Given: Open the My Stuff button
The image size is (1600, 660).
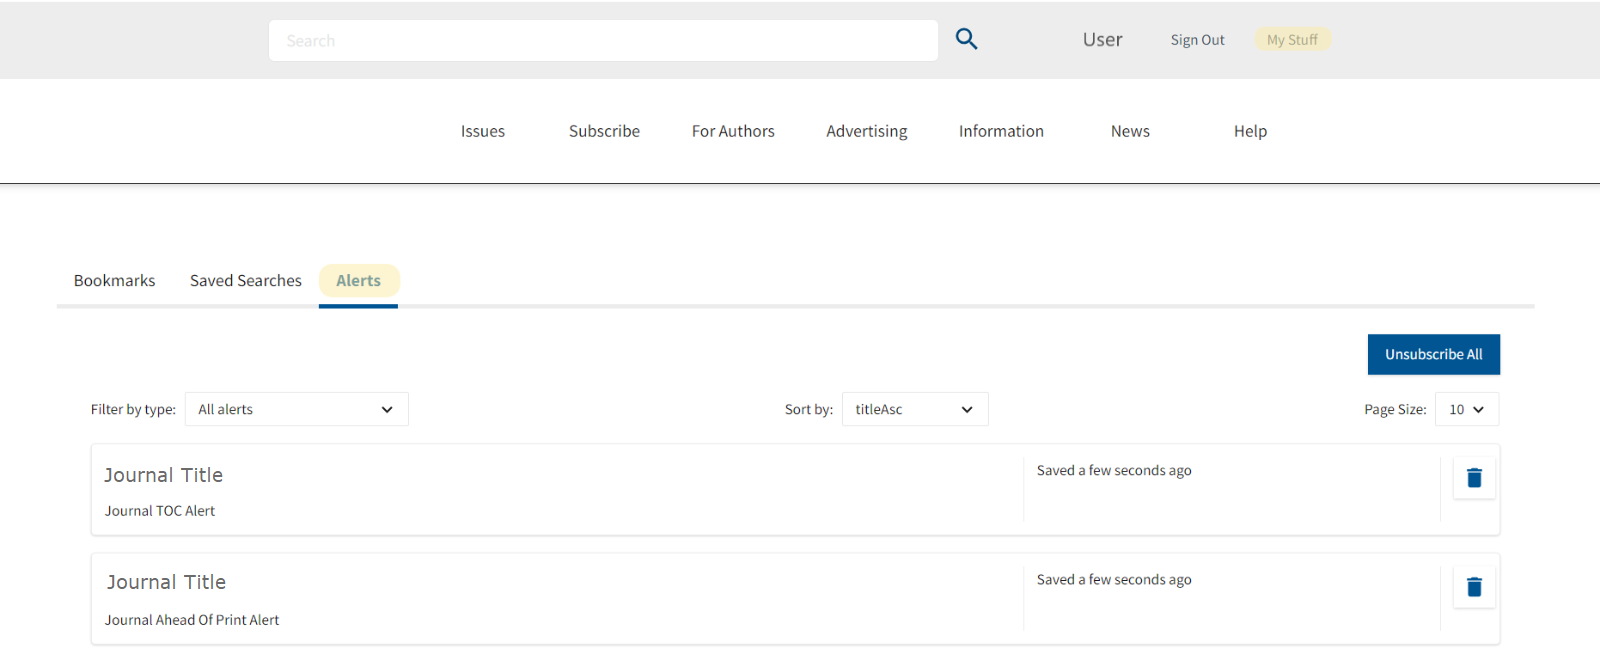Looking at the screenshot, I should click(x=1292, y=40).
